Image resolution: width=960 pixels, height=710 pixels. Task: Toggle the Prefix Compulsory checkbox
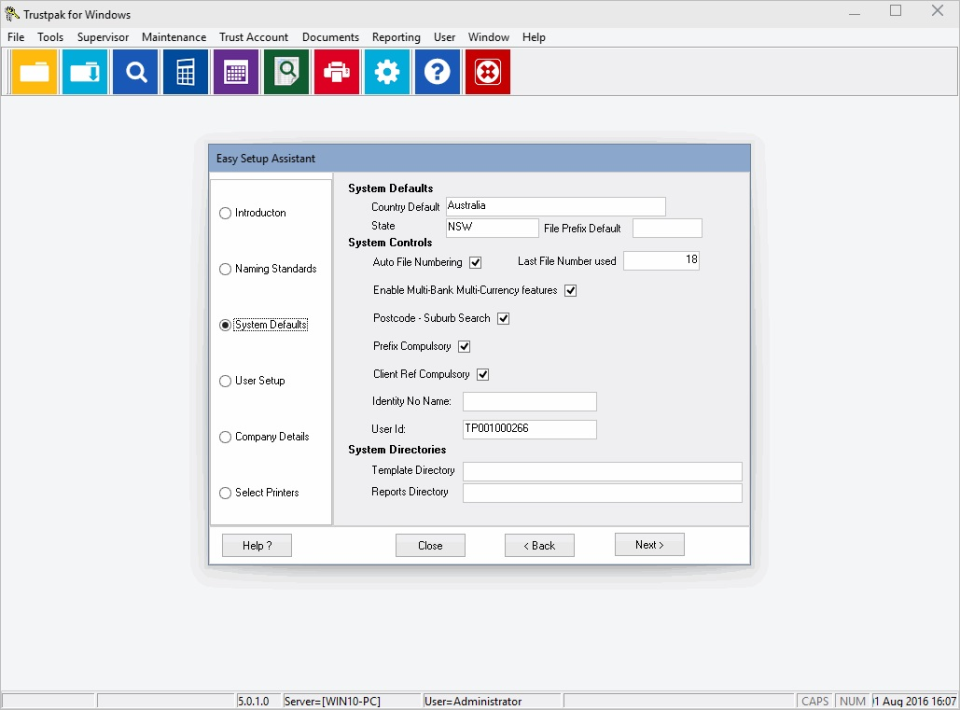click(x=464, y=346)
